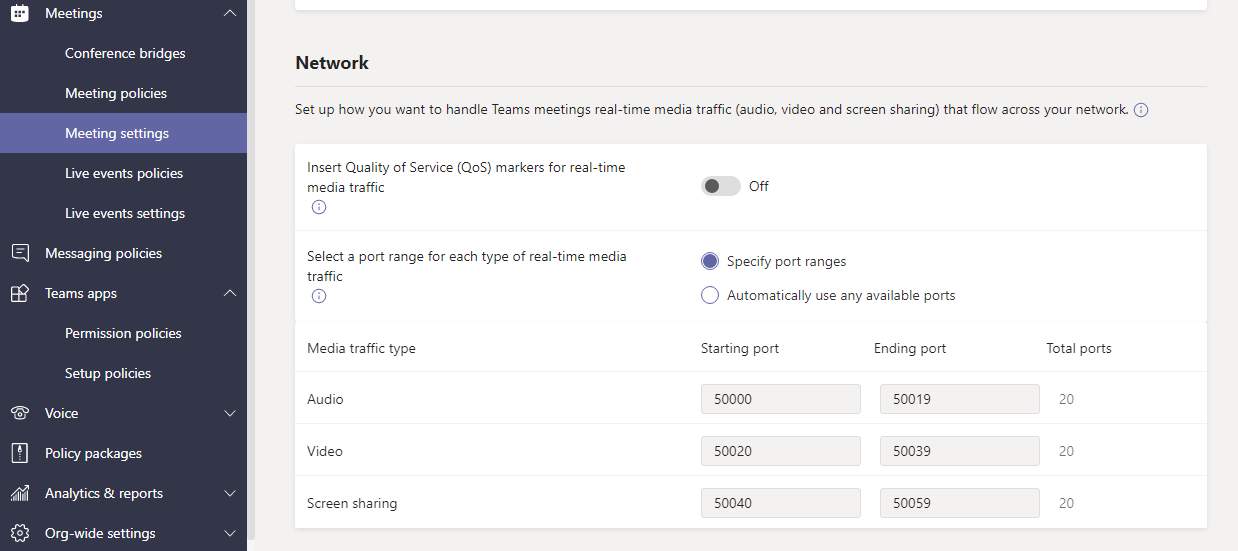Click the Audio starting port field
This screenshot has width=1238, height=551.
tap(780, 399)
